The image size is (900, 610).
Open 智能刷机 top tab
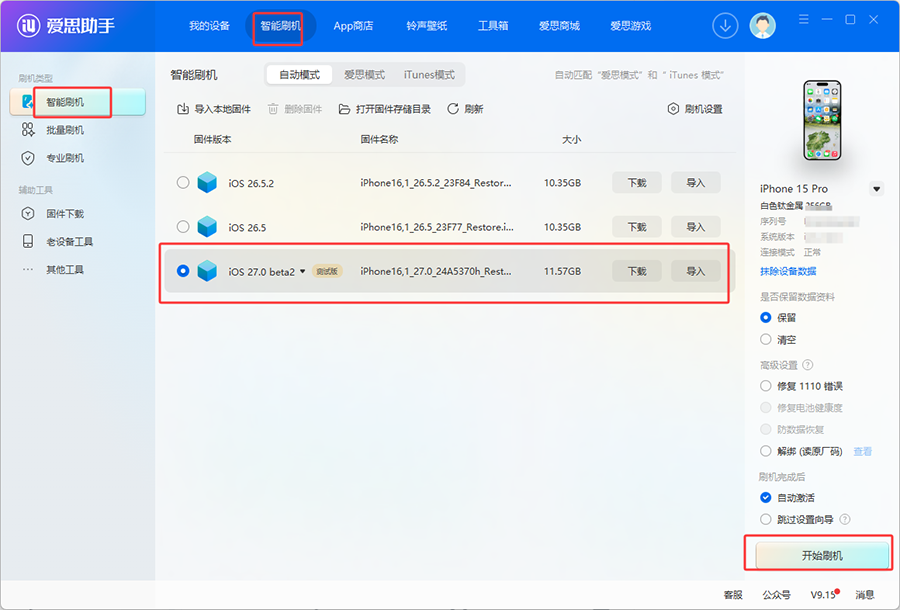(x=280, y=26)
